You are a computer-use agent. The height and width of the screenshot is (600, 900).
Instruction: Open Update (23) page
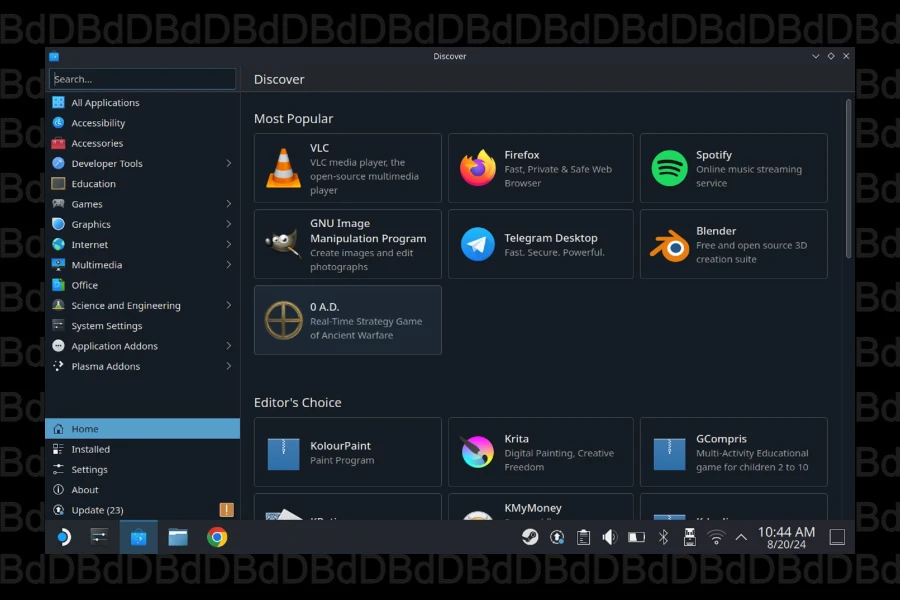(x=142, y=510)
